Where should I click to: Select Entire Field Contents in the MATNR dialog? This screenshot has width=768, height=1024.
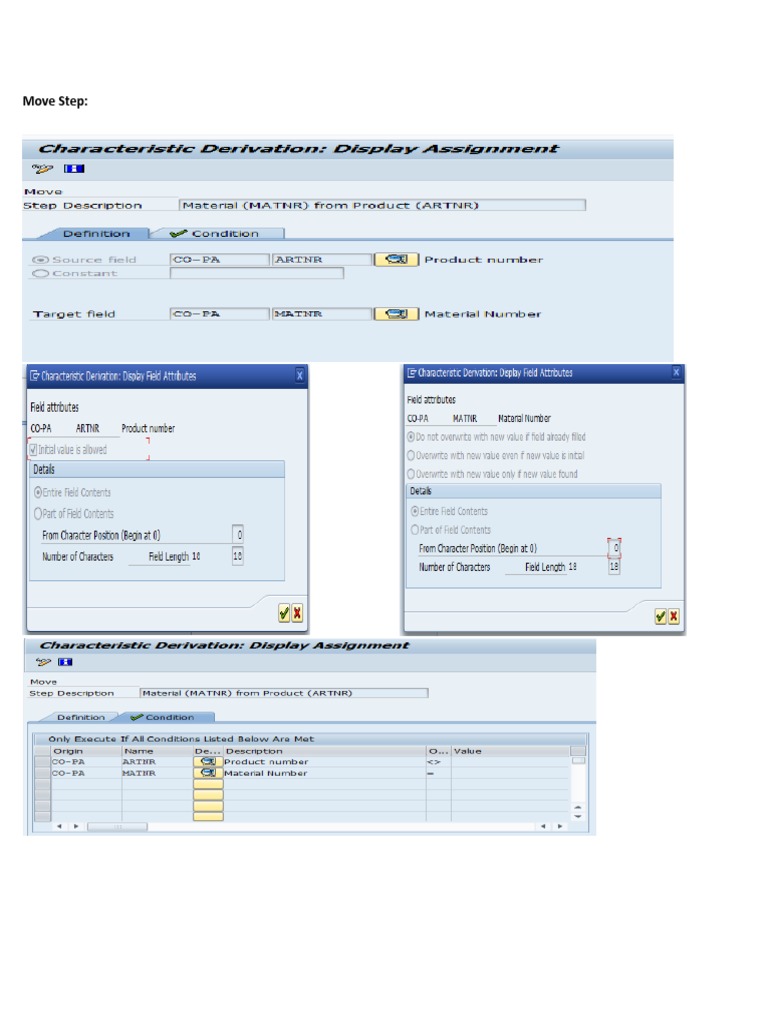pyautogui.click(x=415, y=511)
